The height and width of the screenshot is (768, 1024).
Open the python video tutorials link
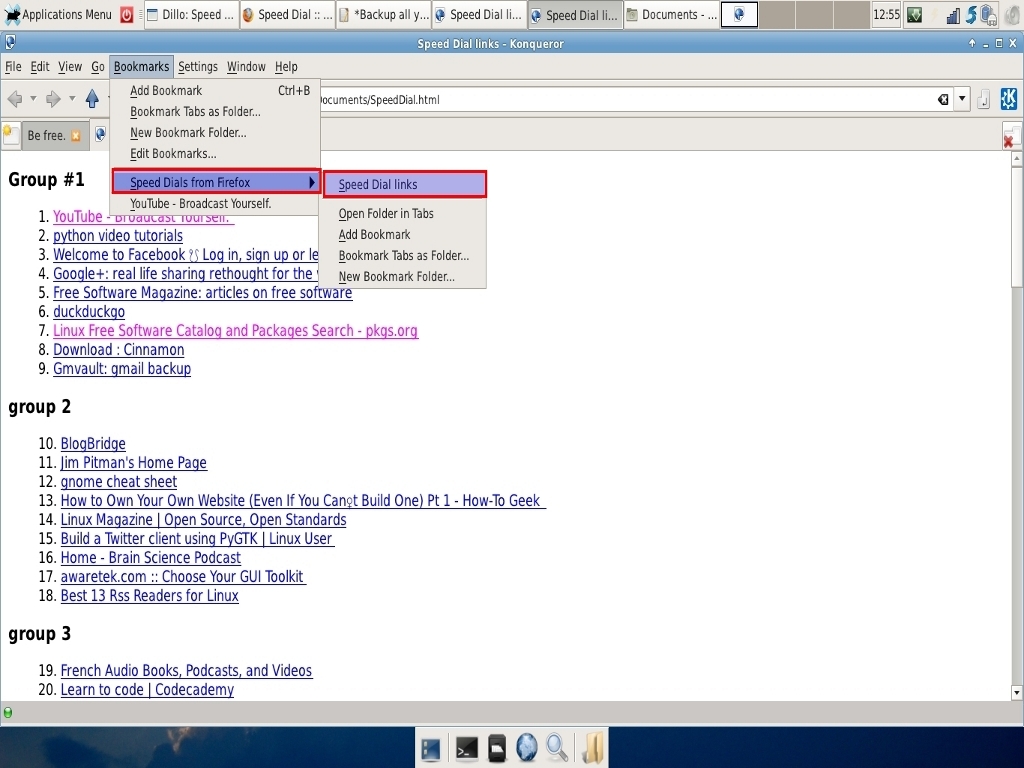[x=118, y=236]
